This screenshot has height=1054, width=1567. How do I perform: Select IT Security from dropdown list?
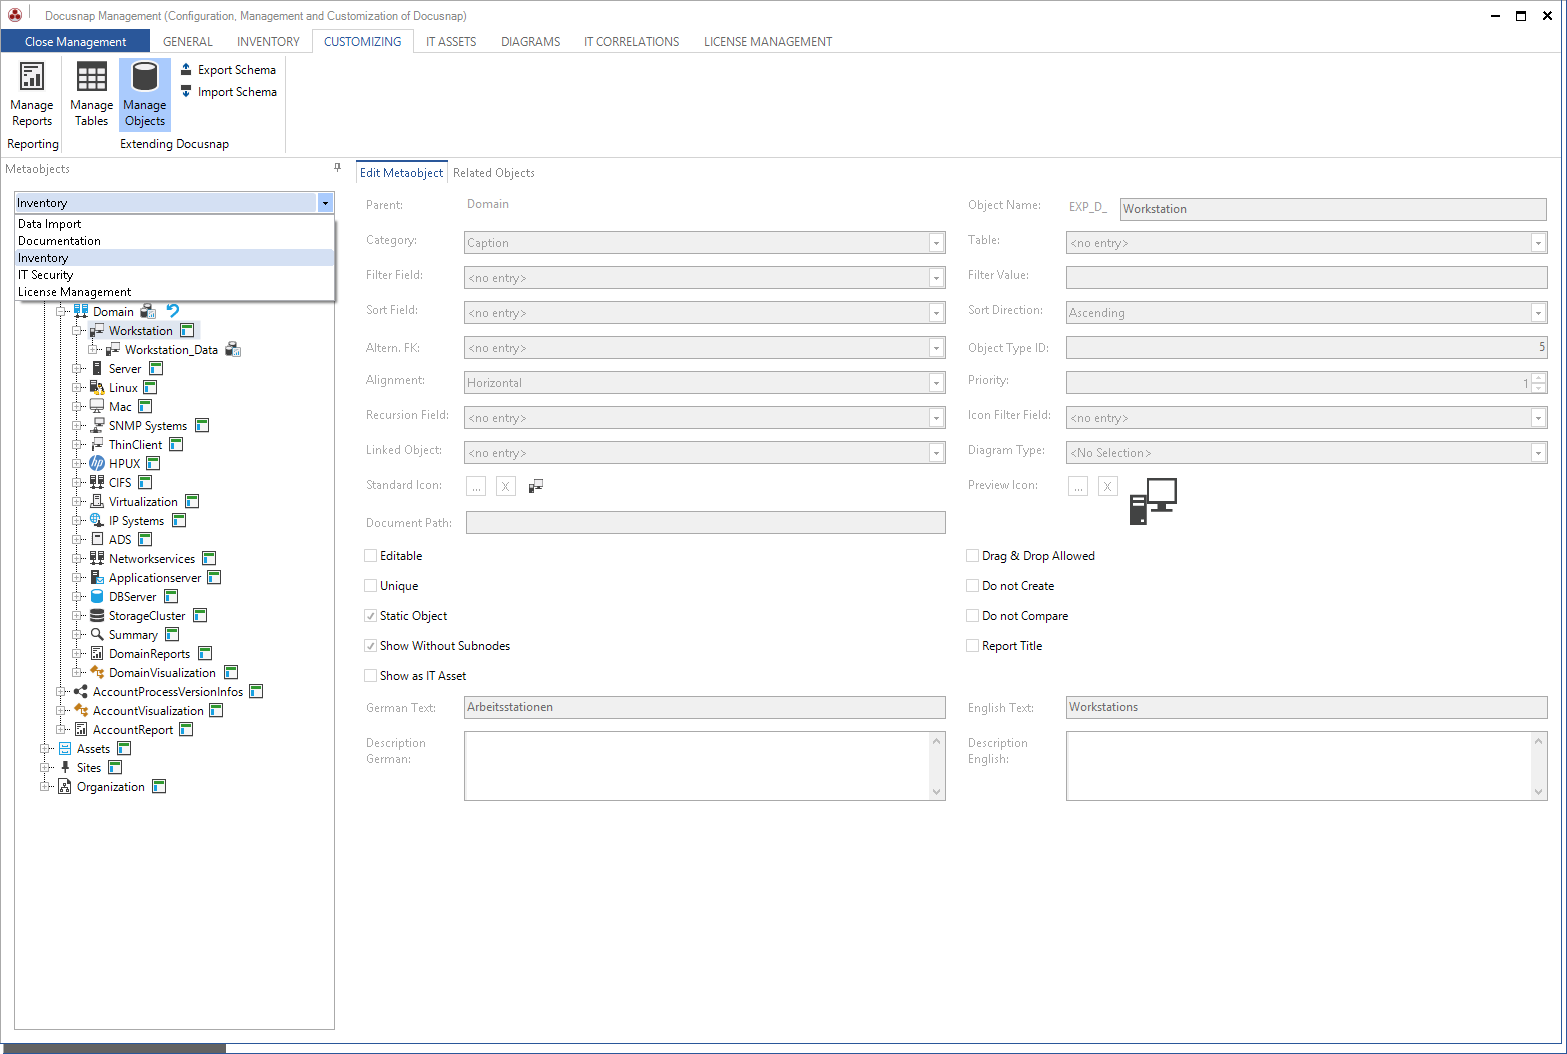(x=174, y=275)
